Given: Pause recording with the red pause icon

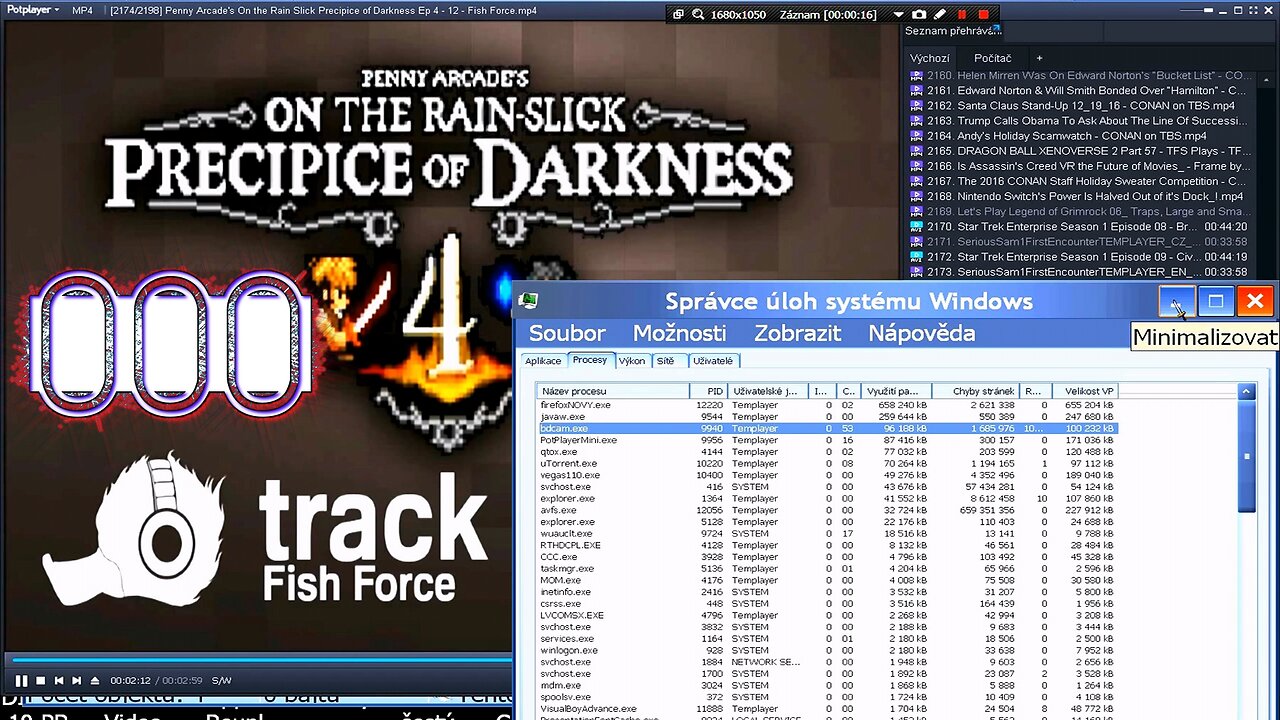Looking at the screenshot, I should [962, 15].
